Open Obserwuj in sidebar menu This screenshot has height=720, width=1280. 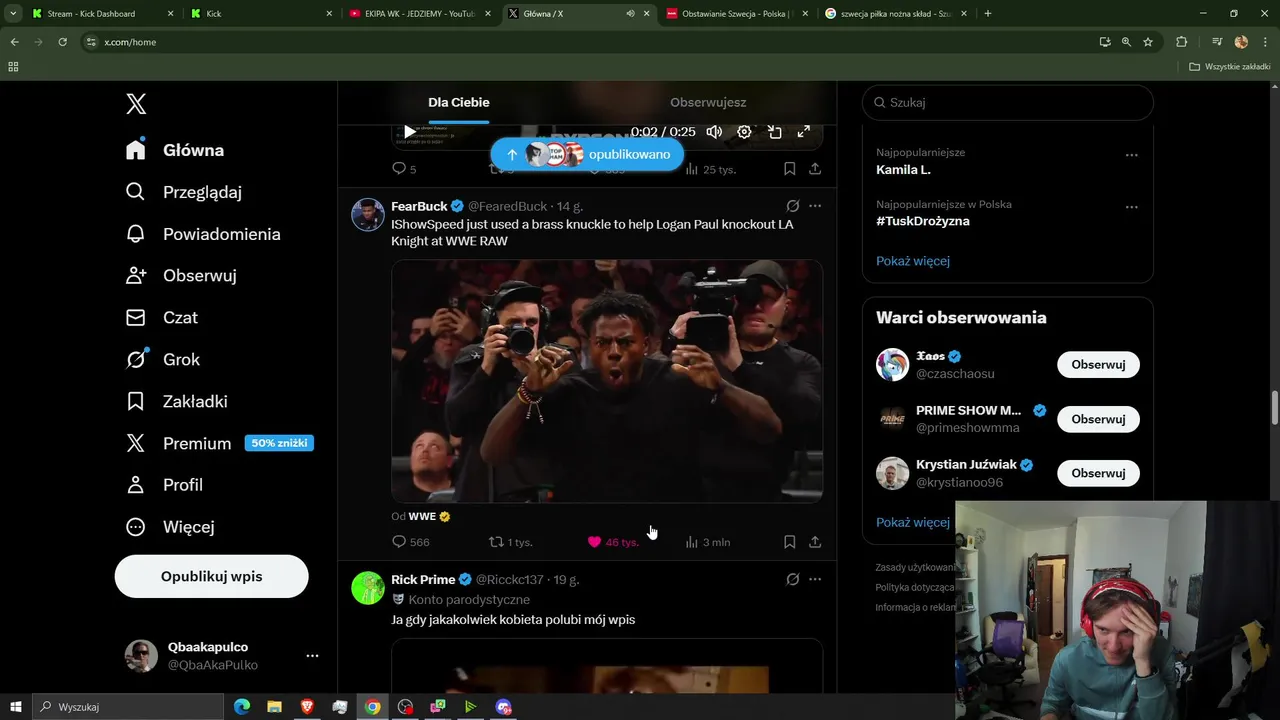[181, 275]
